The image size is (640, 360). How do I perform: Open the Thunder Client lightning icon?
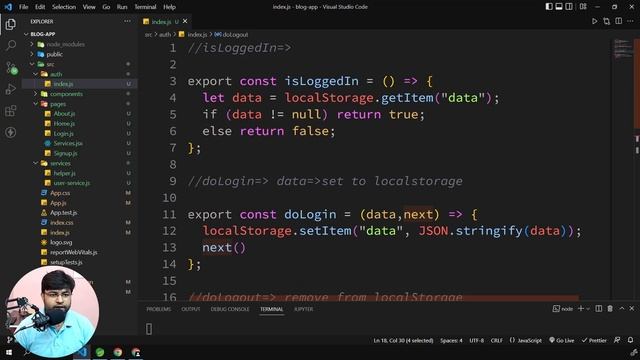point(11,132)
